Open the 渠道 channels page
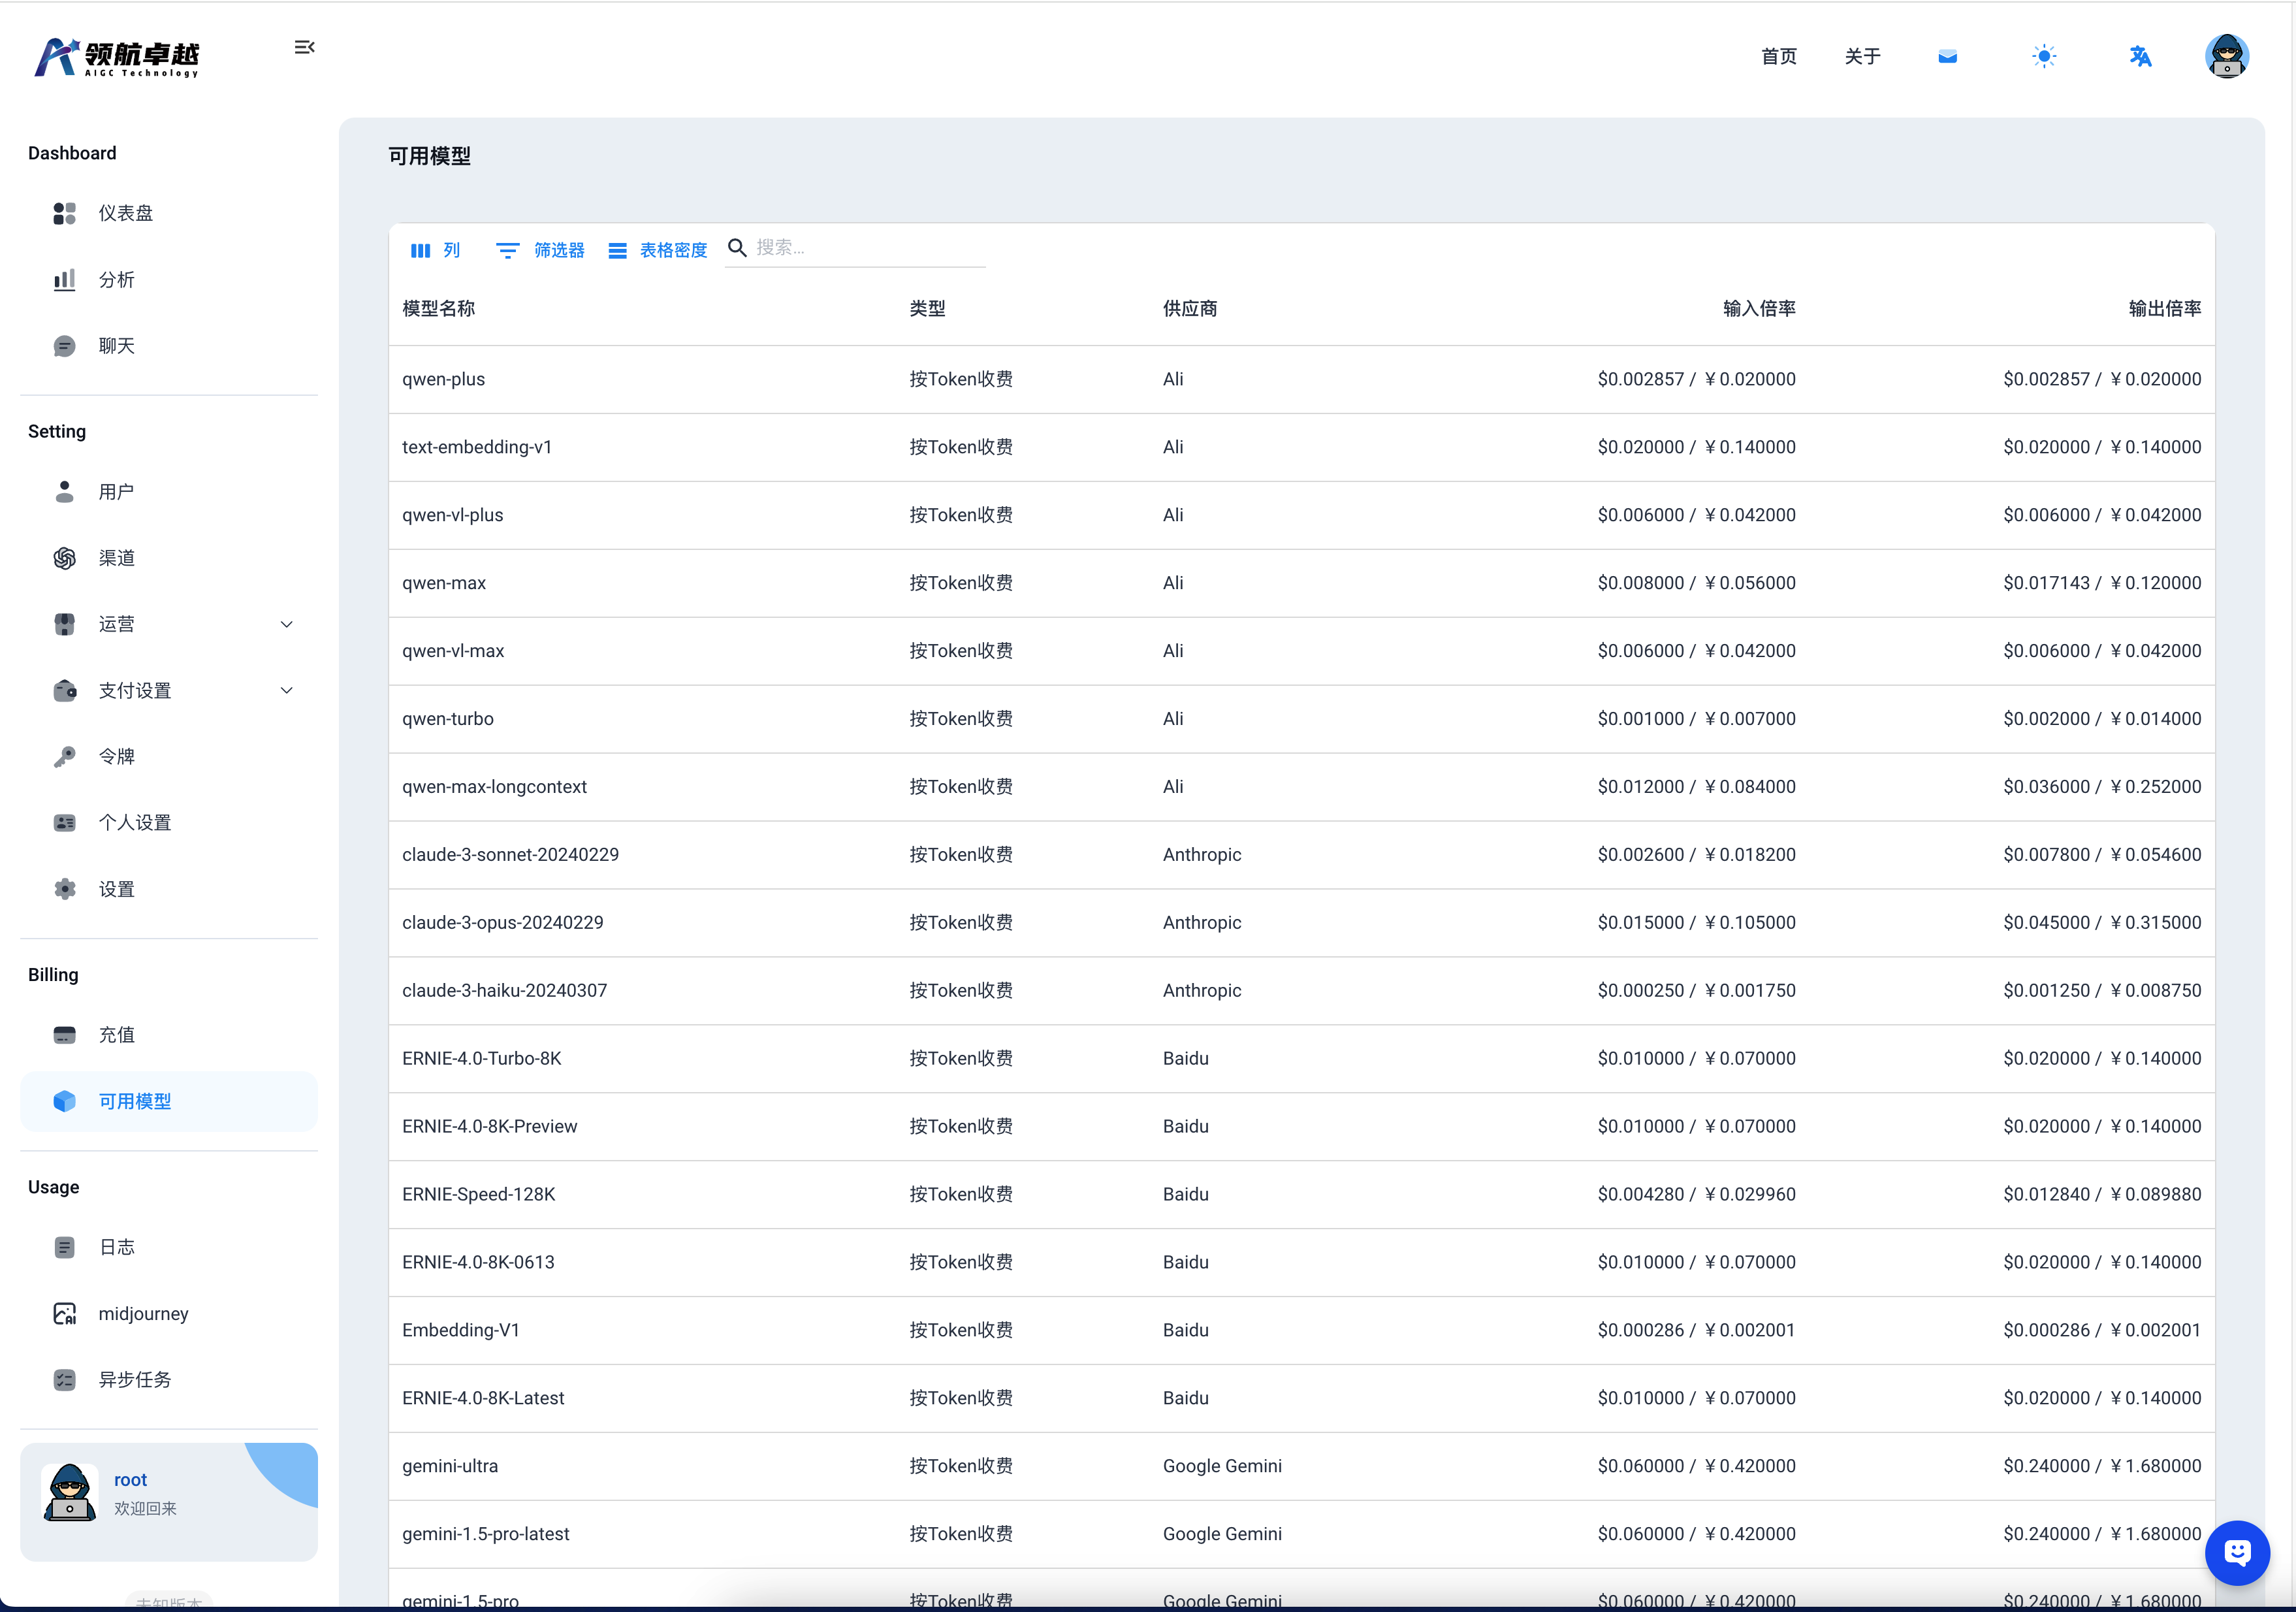Screen dimensions: 2296x1612 tap(117, 558)
